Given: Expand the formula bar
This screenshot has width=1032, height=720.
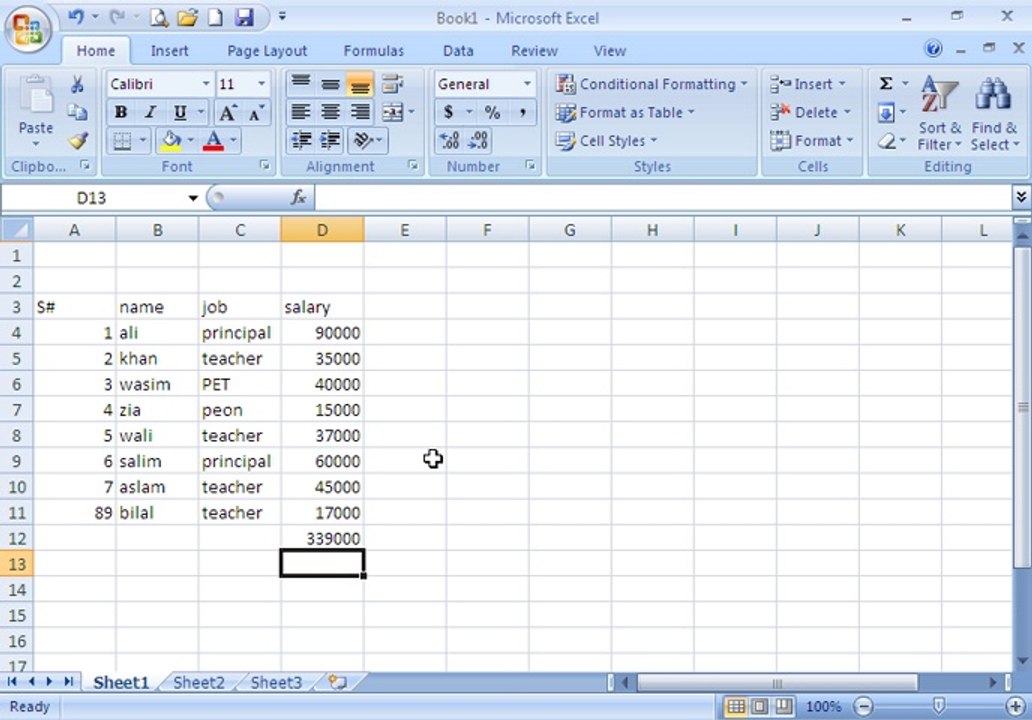Looking at the screenshot, I should coord(1020,197).
